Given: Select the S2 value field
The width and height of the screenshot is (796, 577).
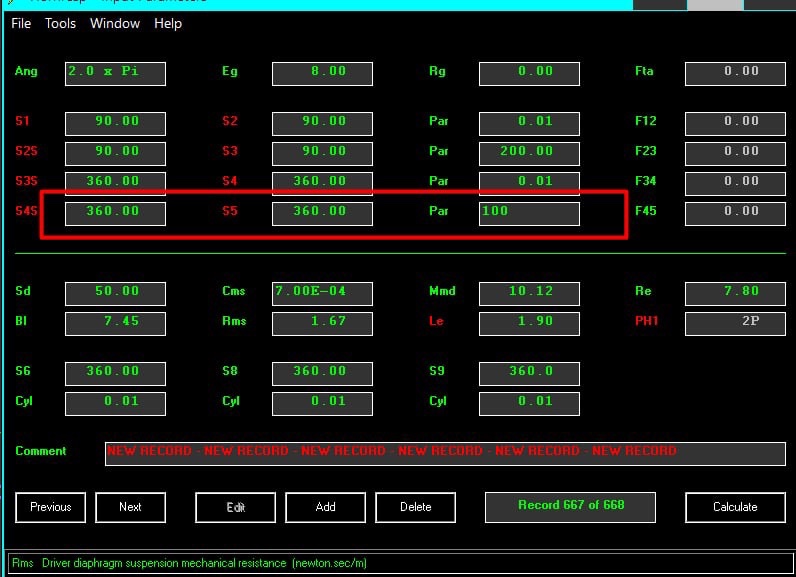Looking at the screenshot, I should click(322, 124).
